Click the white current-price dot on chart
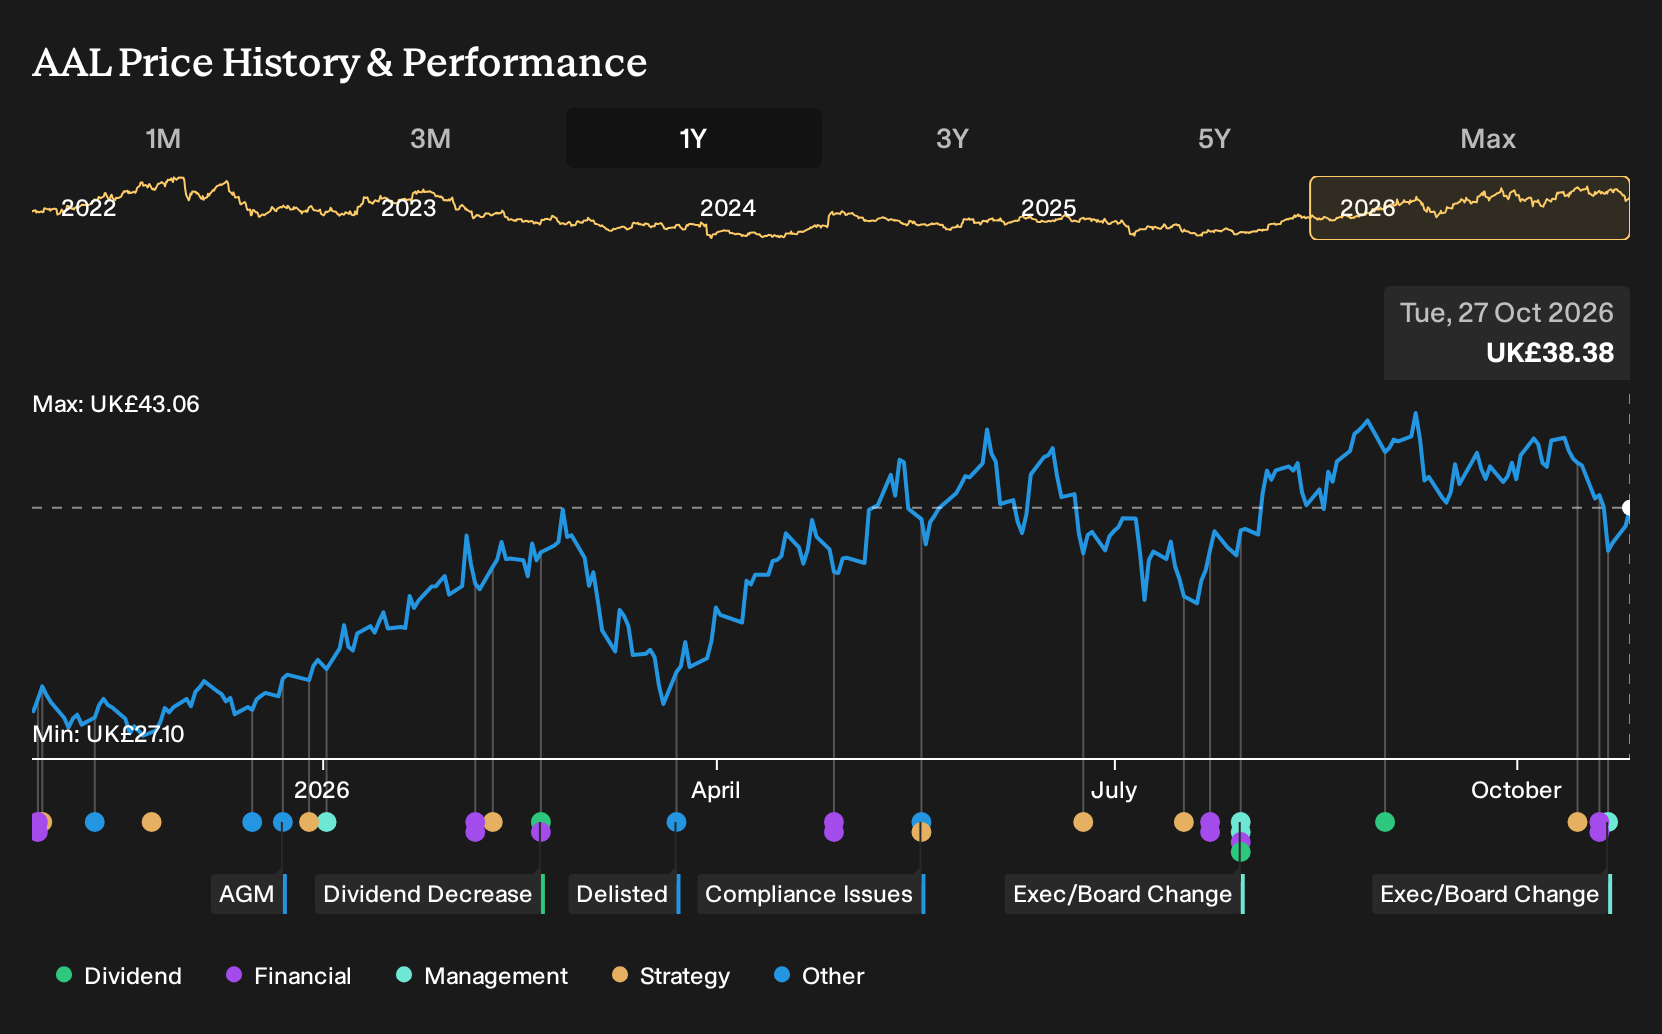Image resolution: width=1662 pixels, height=1034 pixels. tap(1628, 508)
